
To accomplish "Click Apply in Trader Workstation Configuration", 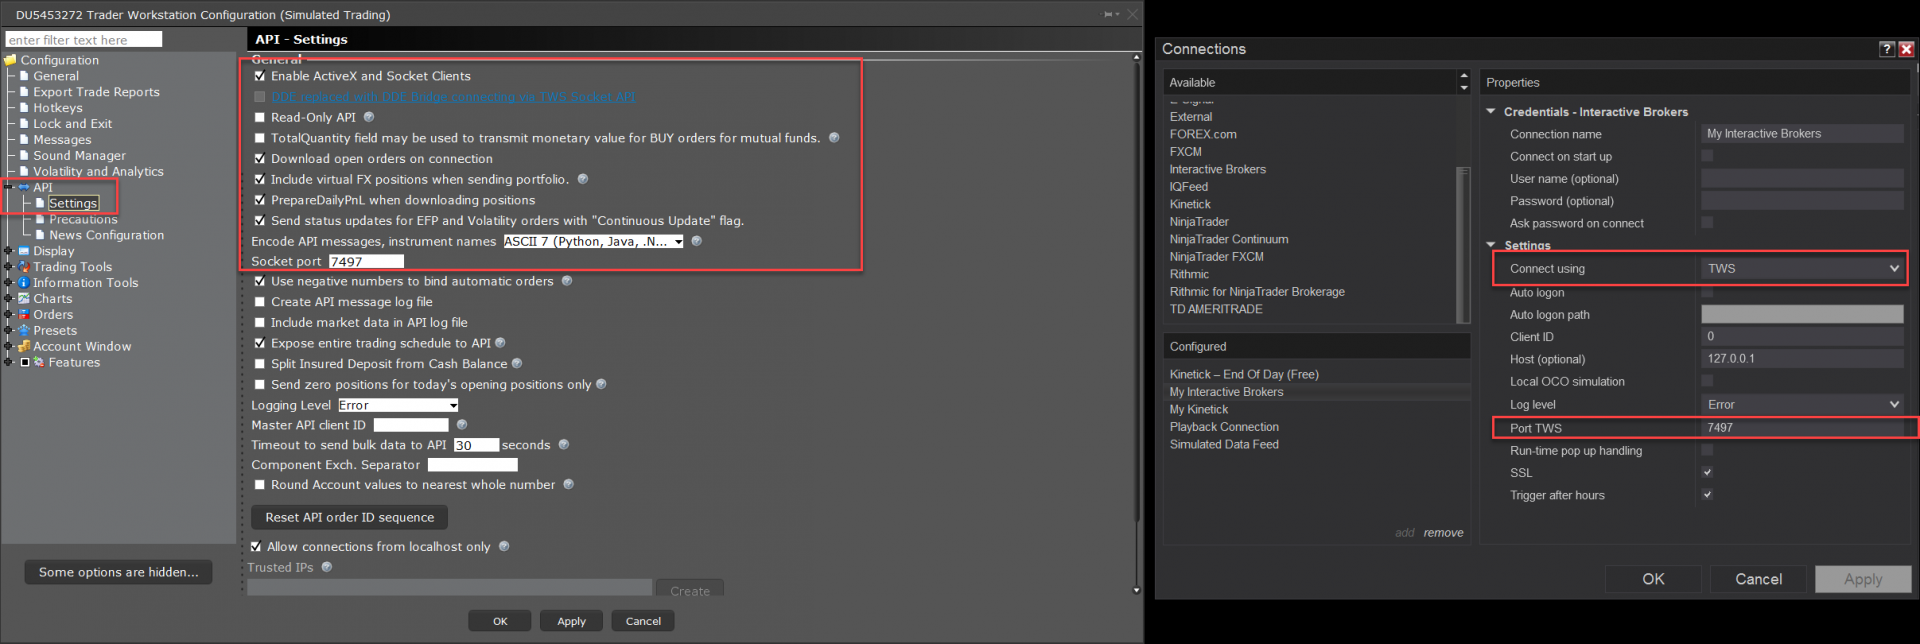I will point(571,621).
